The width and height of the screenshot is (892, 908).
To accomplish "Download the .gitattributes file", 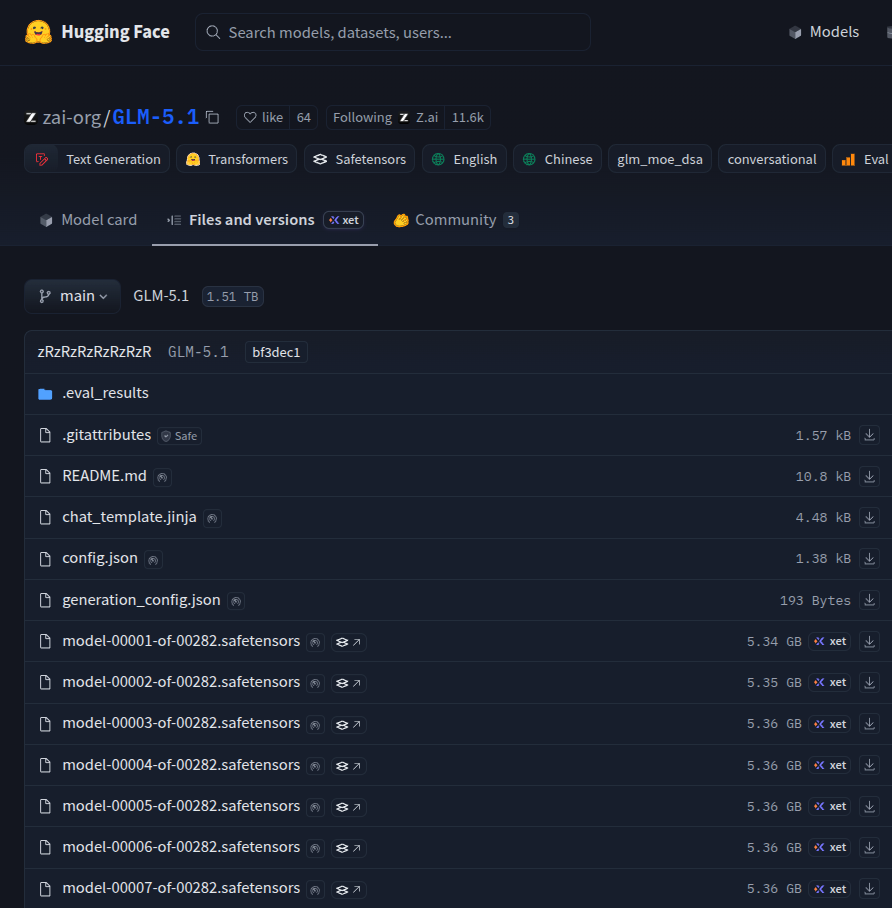I will tap(869, 435).
